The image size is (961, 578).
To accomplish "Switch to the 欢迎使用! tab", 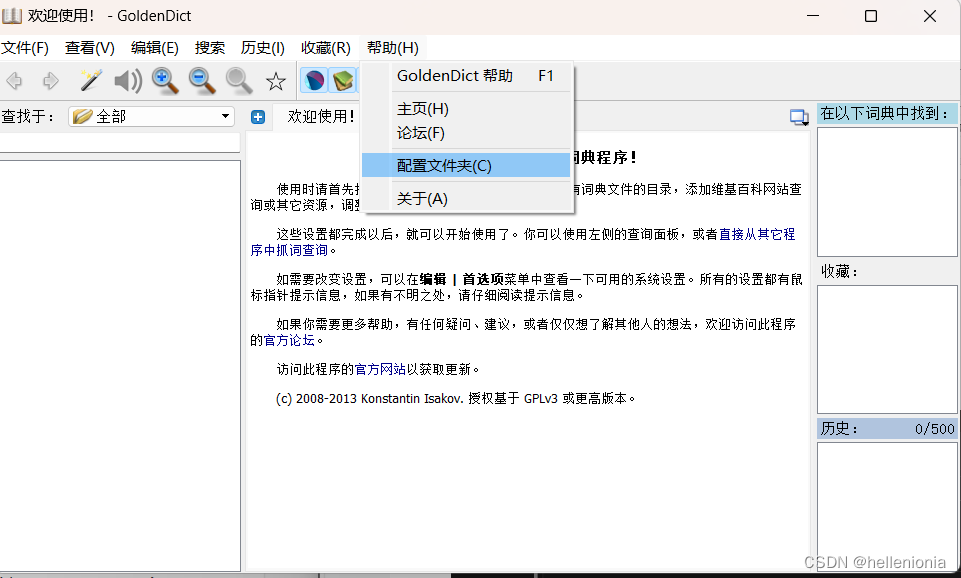I will (x=320, y=116).
